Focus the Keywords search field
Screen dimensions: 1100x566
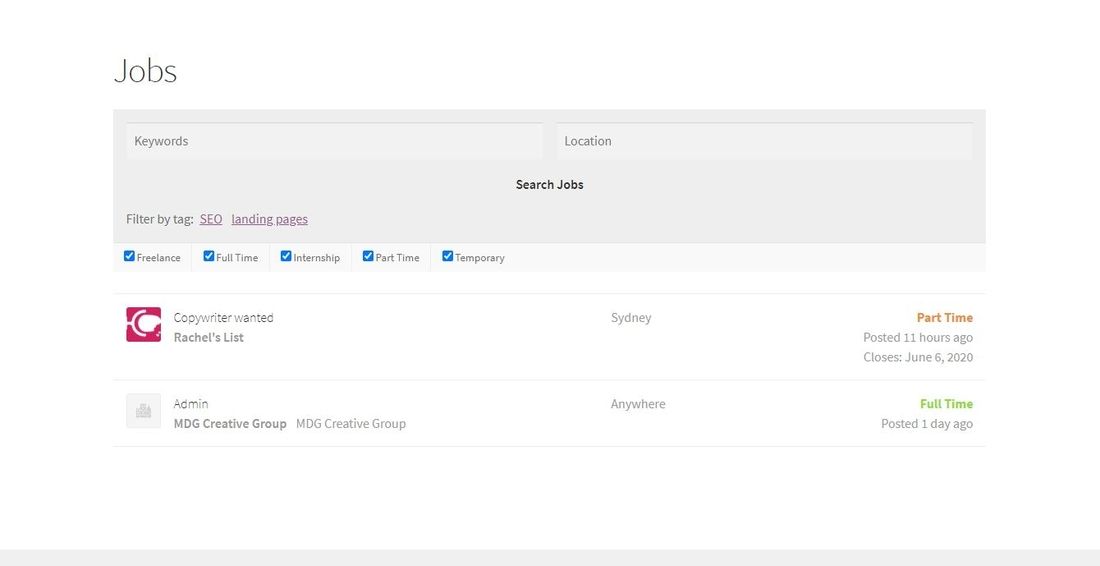pos(334,141)
